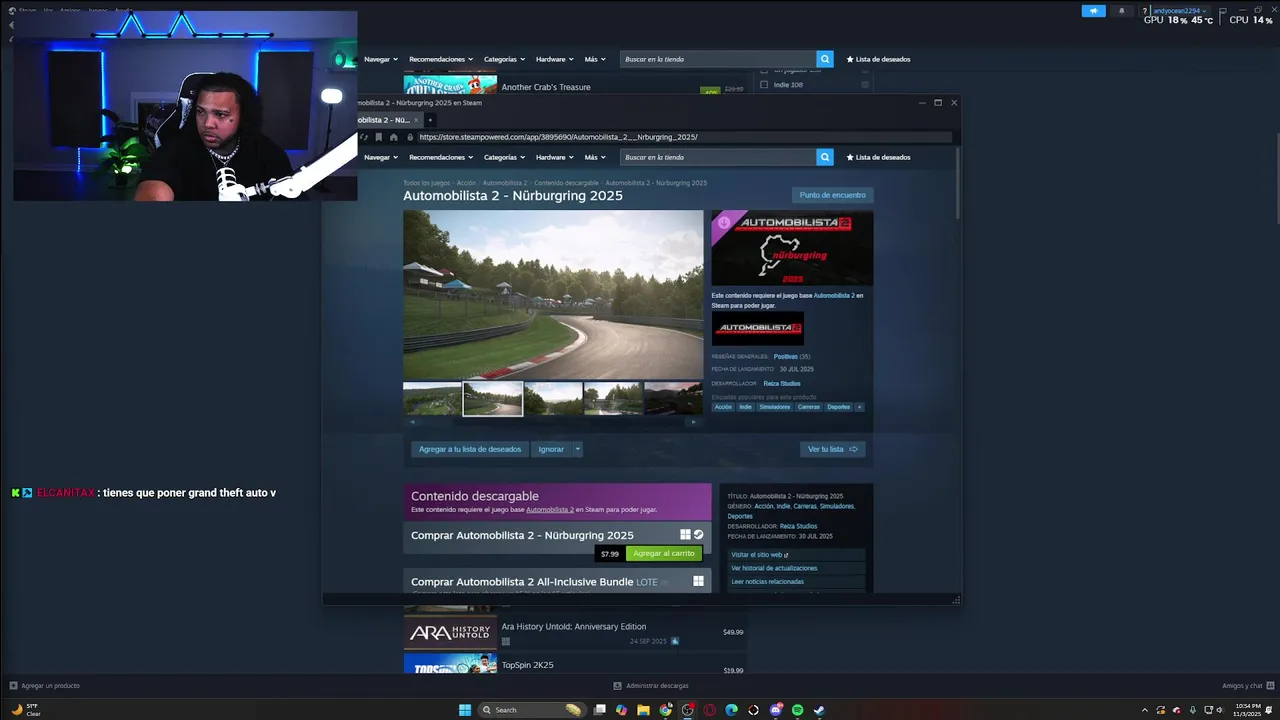
Task: Open Punto de encuentro hub button
Action: click(832, 195)
